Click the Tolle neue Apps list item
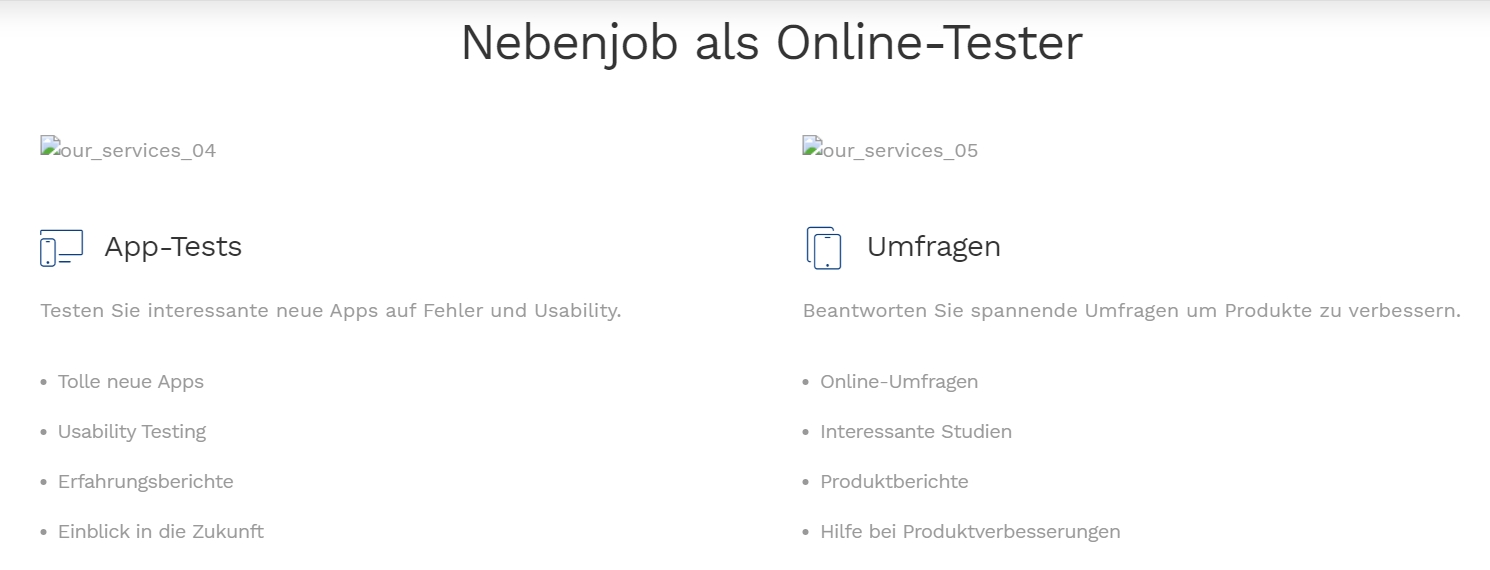This screenshot has width=1490, height=570. (131, 382)
